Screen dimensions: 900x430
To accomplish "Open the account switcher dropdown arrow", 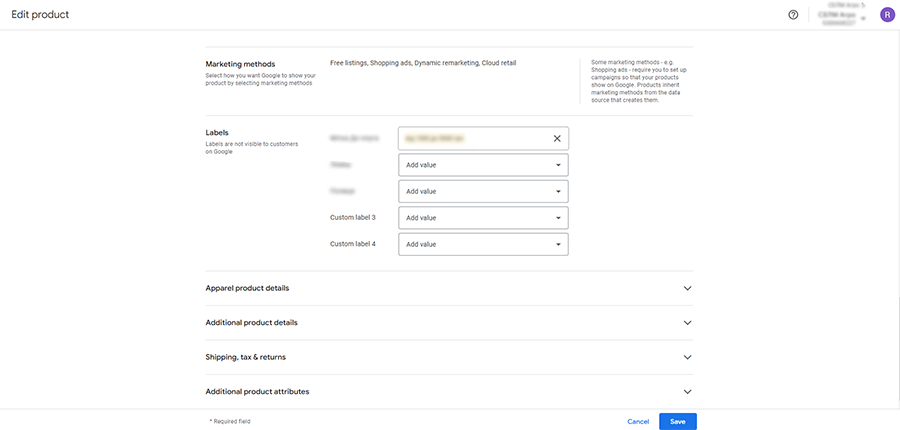I will (x=862, y=17).
